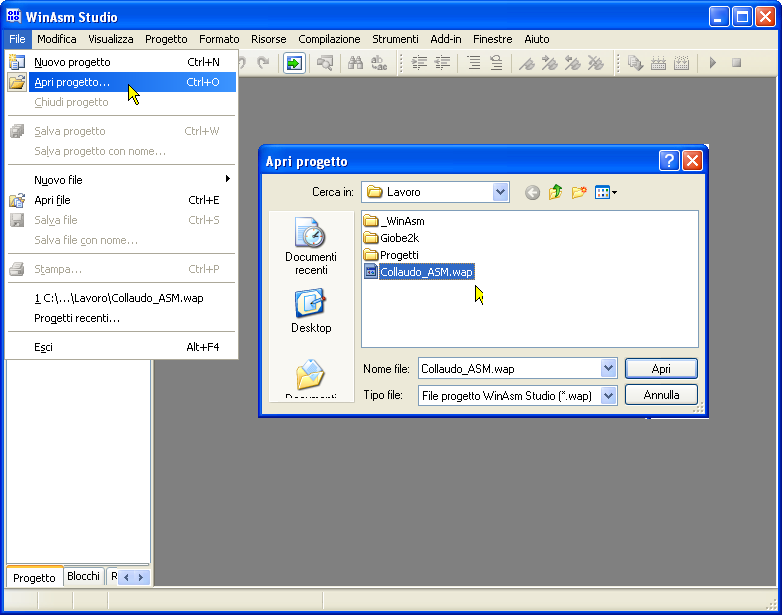782x615 pixels.
Task: Close the Apri progetto dialog
Action: click(x=692, y=161)
